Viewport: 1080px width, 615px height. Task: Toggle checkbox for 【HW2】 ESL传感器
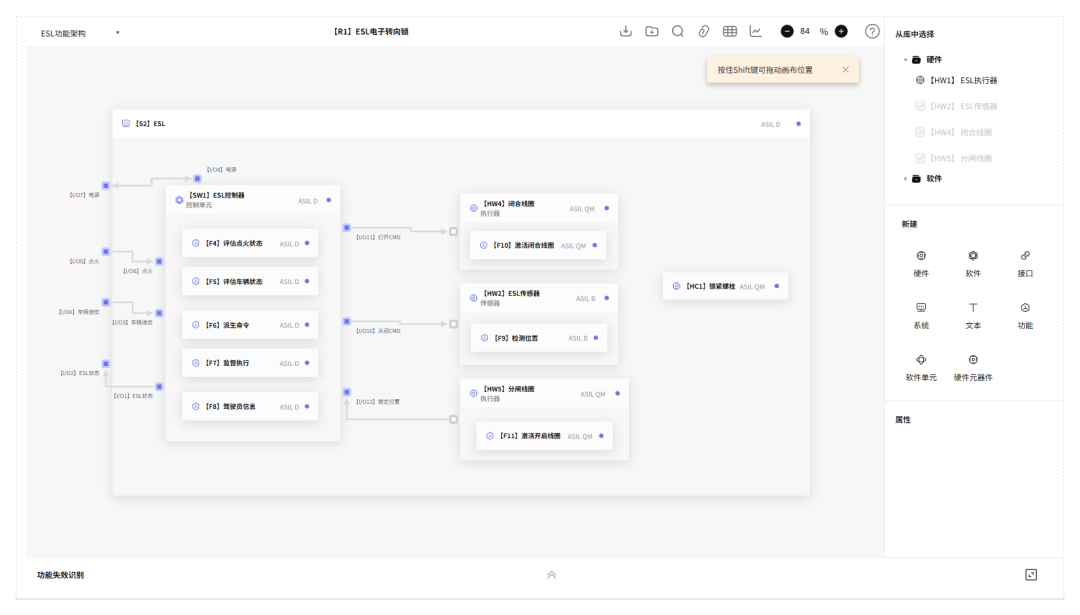pos(920,106)
